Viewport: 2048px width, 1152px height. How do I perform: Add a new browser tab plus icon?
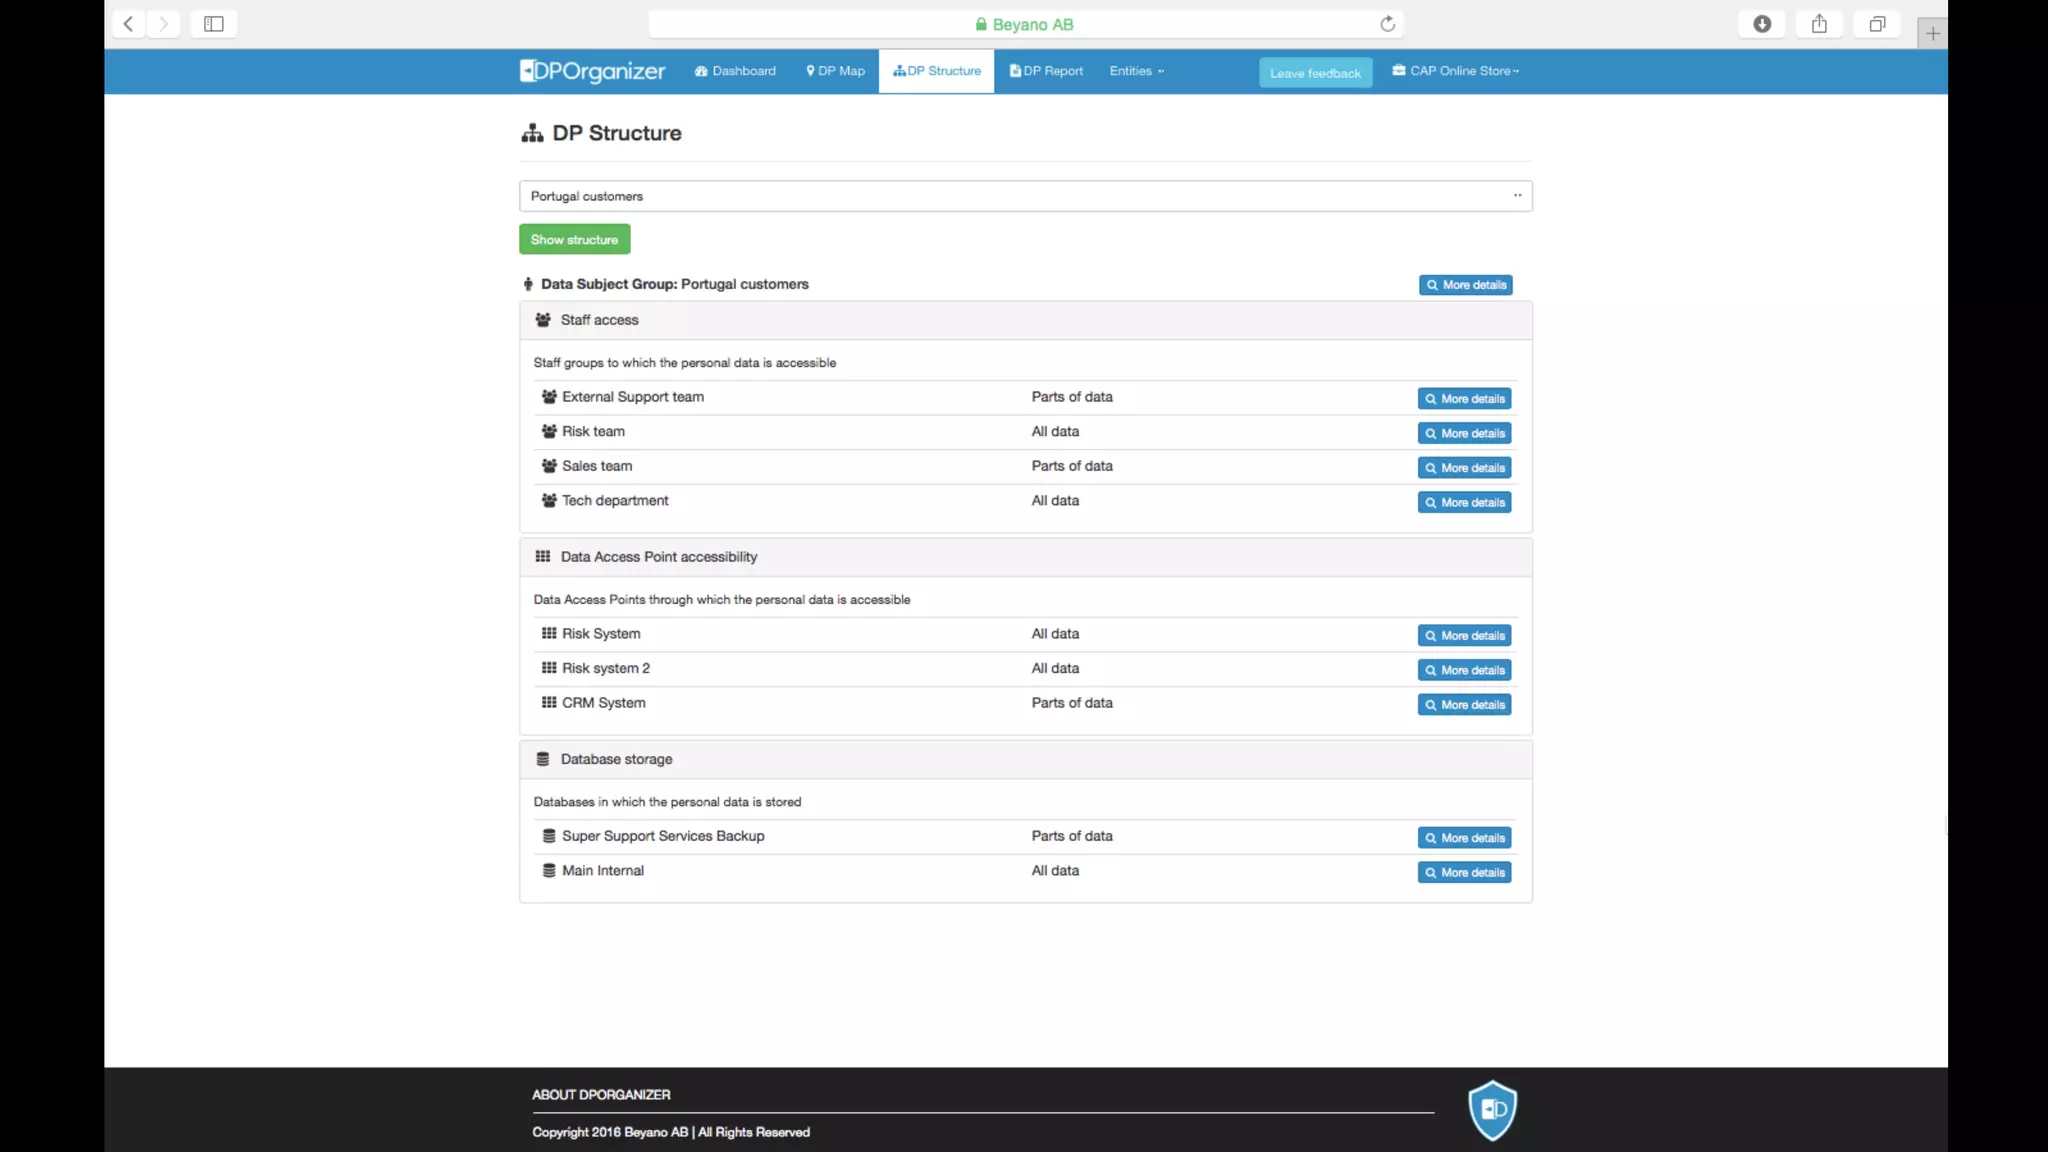point(1932,34)
